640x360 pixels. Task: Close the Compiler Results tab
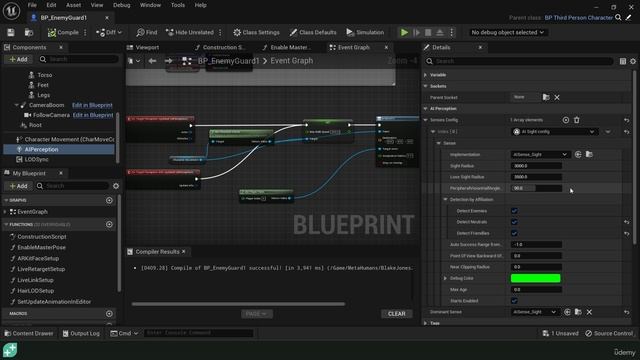coord(184,251)
